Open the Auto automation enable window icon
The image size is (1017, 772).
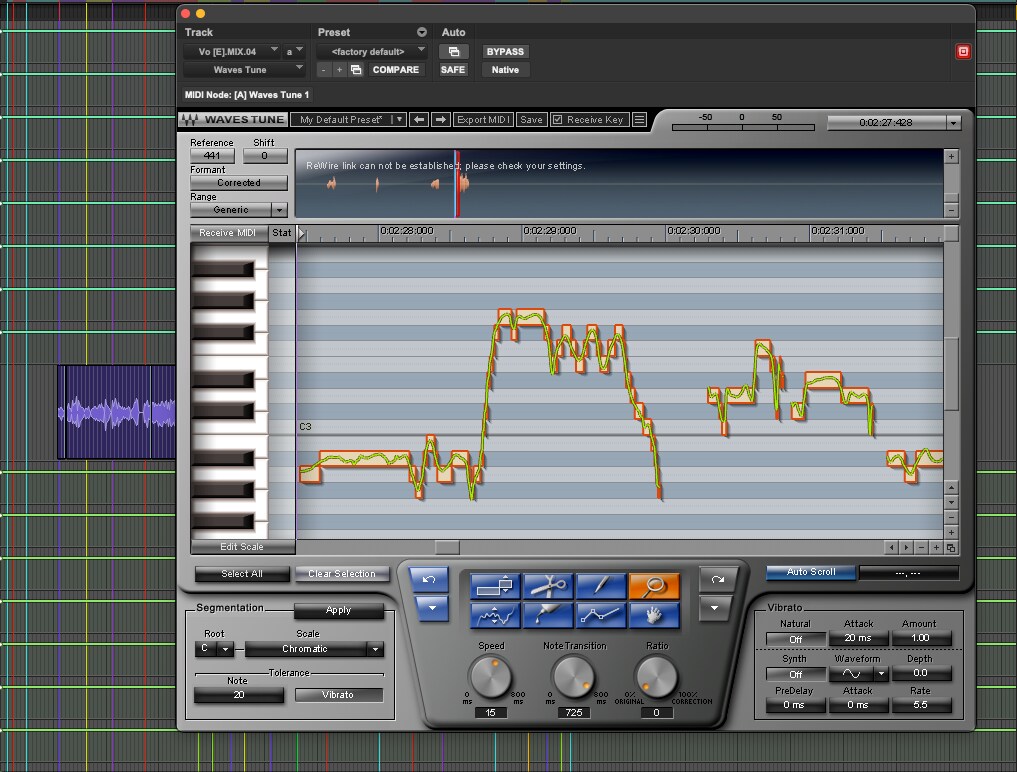point(453,51)
